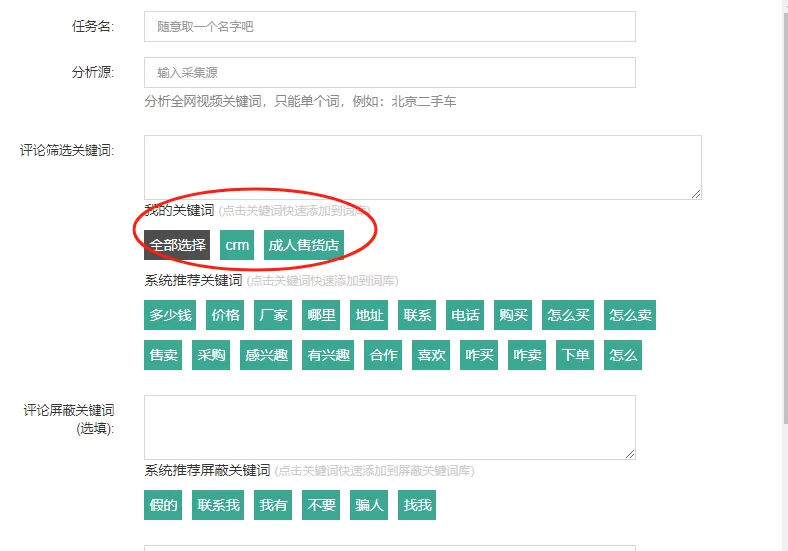
Task: Select the 骗人 blocked keyword tag
Action: [369, 505]
